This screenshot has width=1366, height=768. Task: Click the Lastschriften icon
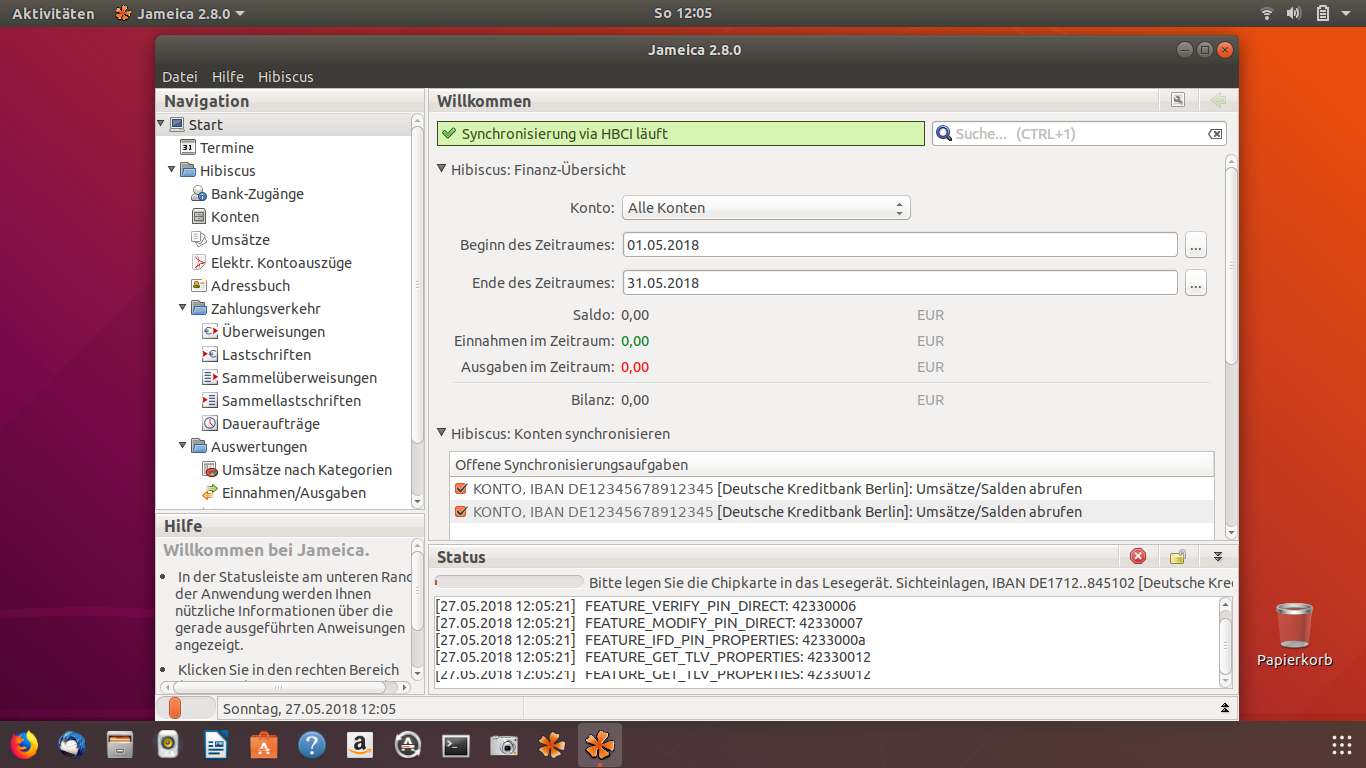click(210, 355)
